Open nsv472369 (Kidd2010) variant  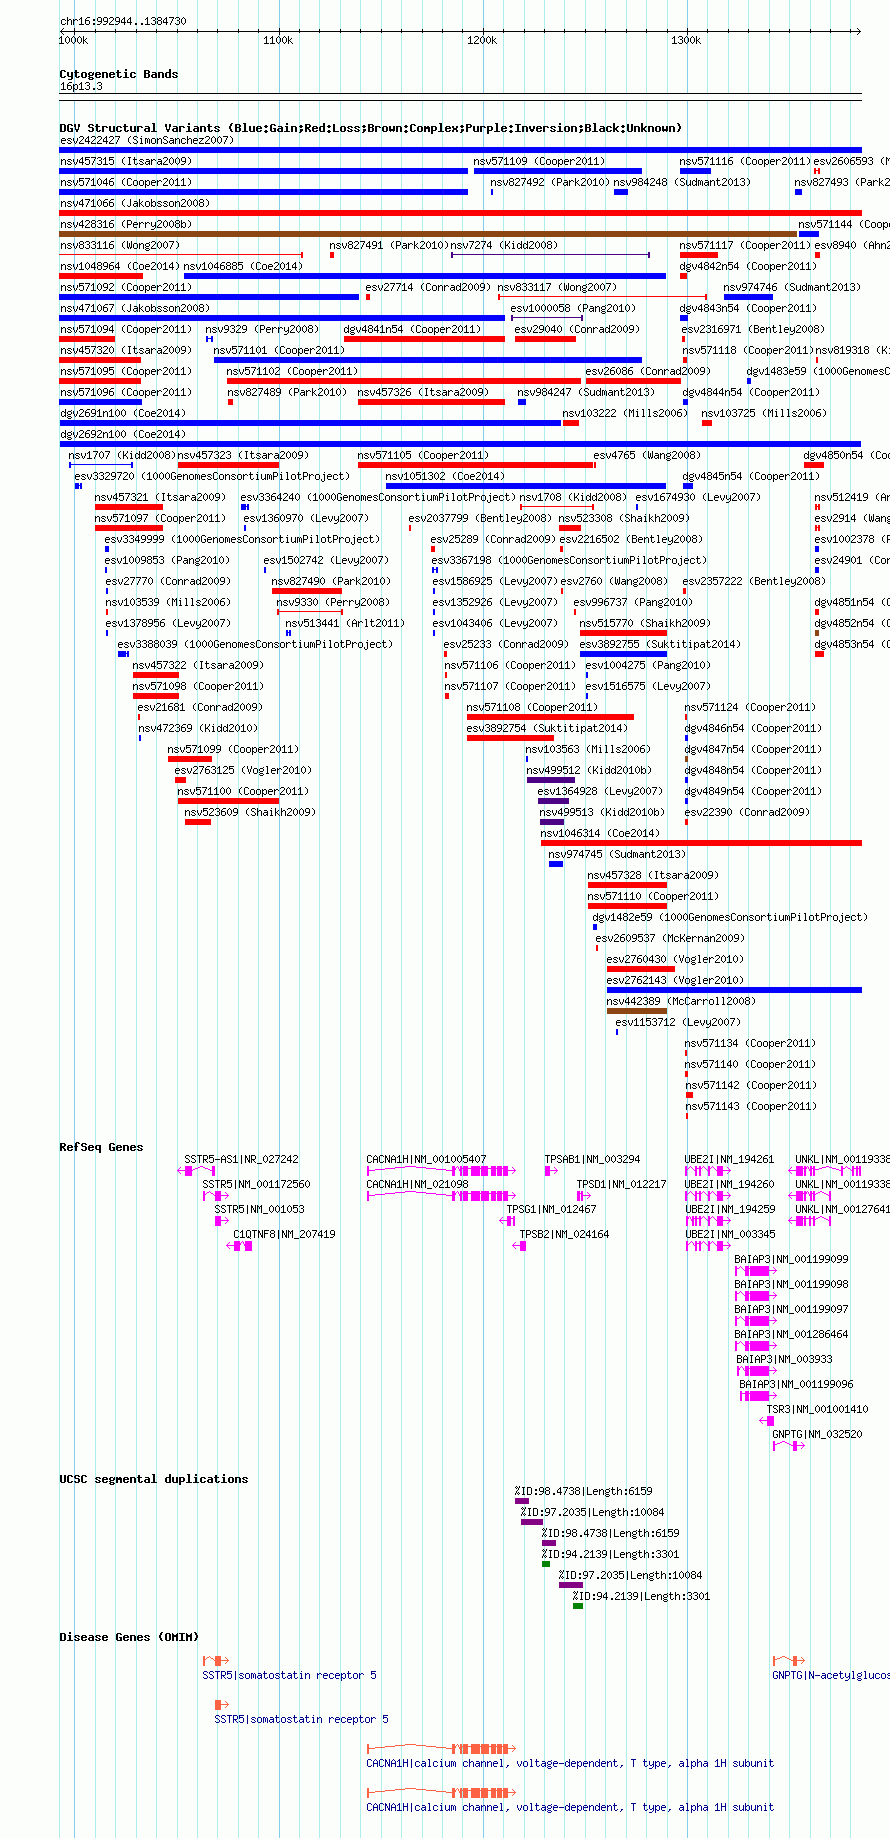[198, 728]
